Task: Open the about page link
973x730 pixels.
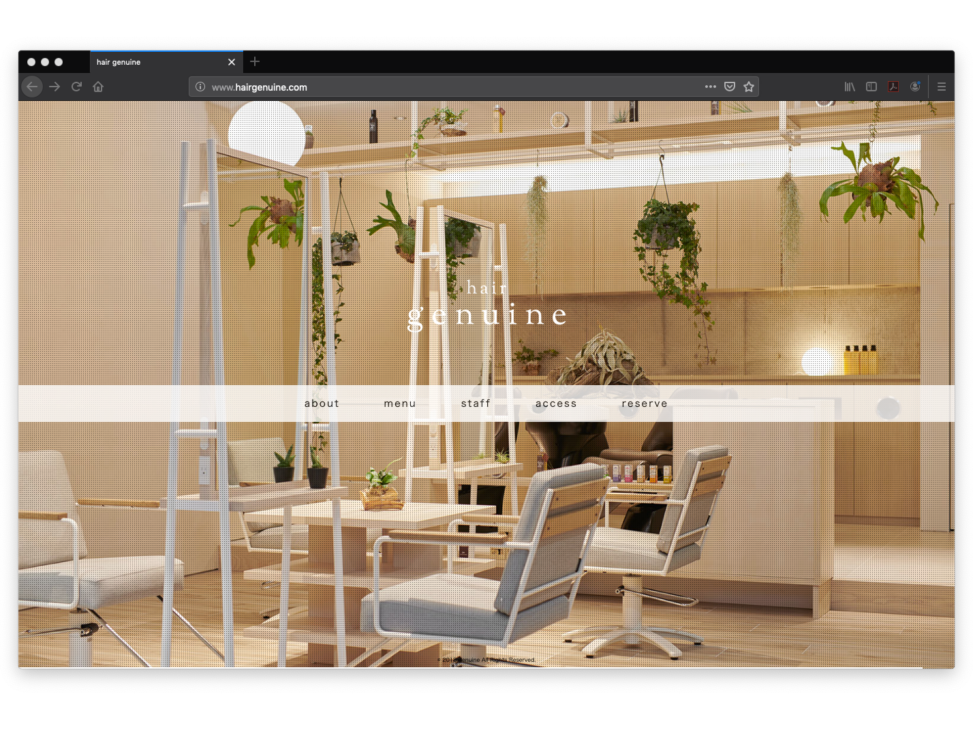Action: [322, 404]
